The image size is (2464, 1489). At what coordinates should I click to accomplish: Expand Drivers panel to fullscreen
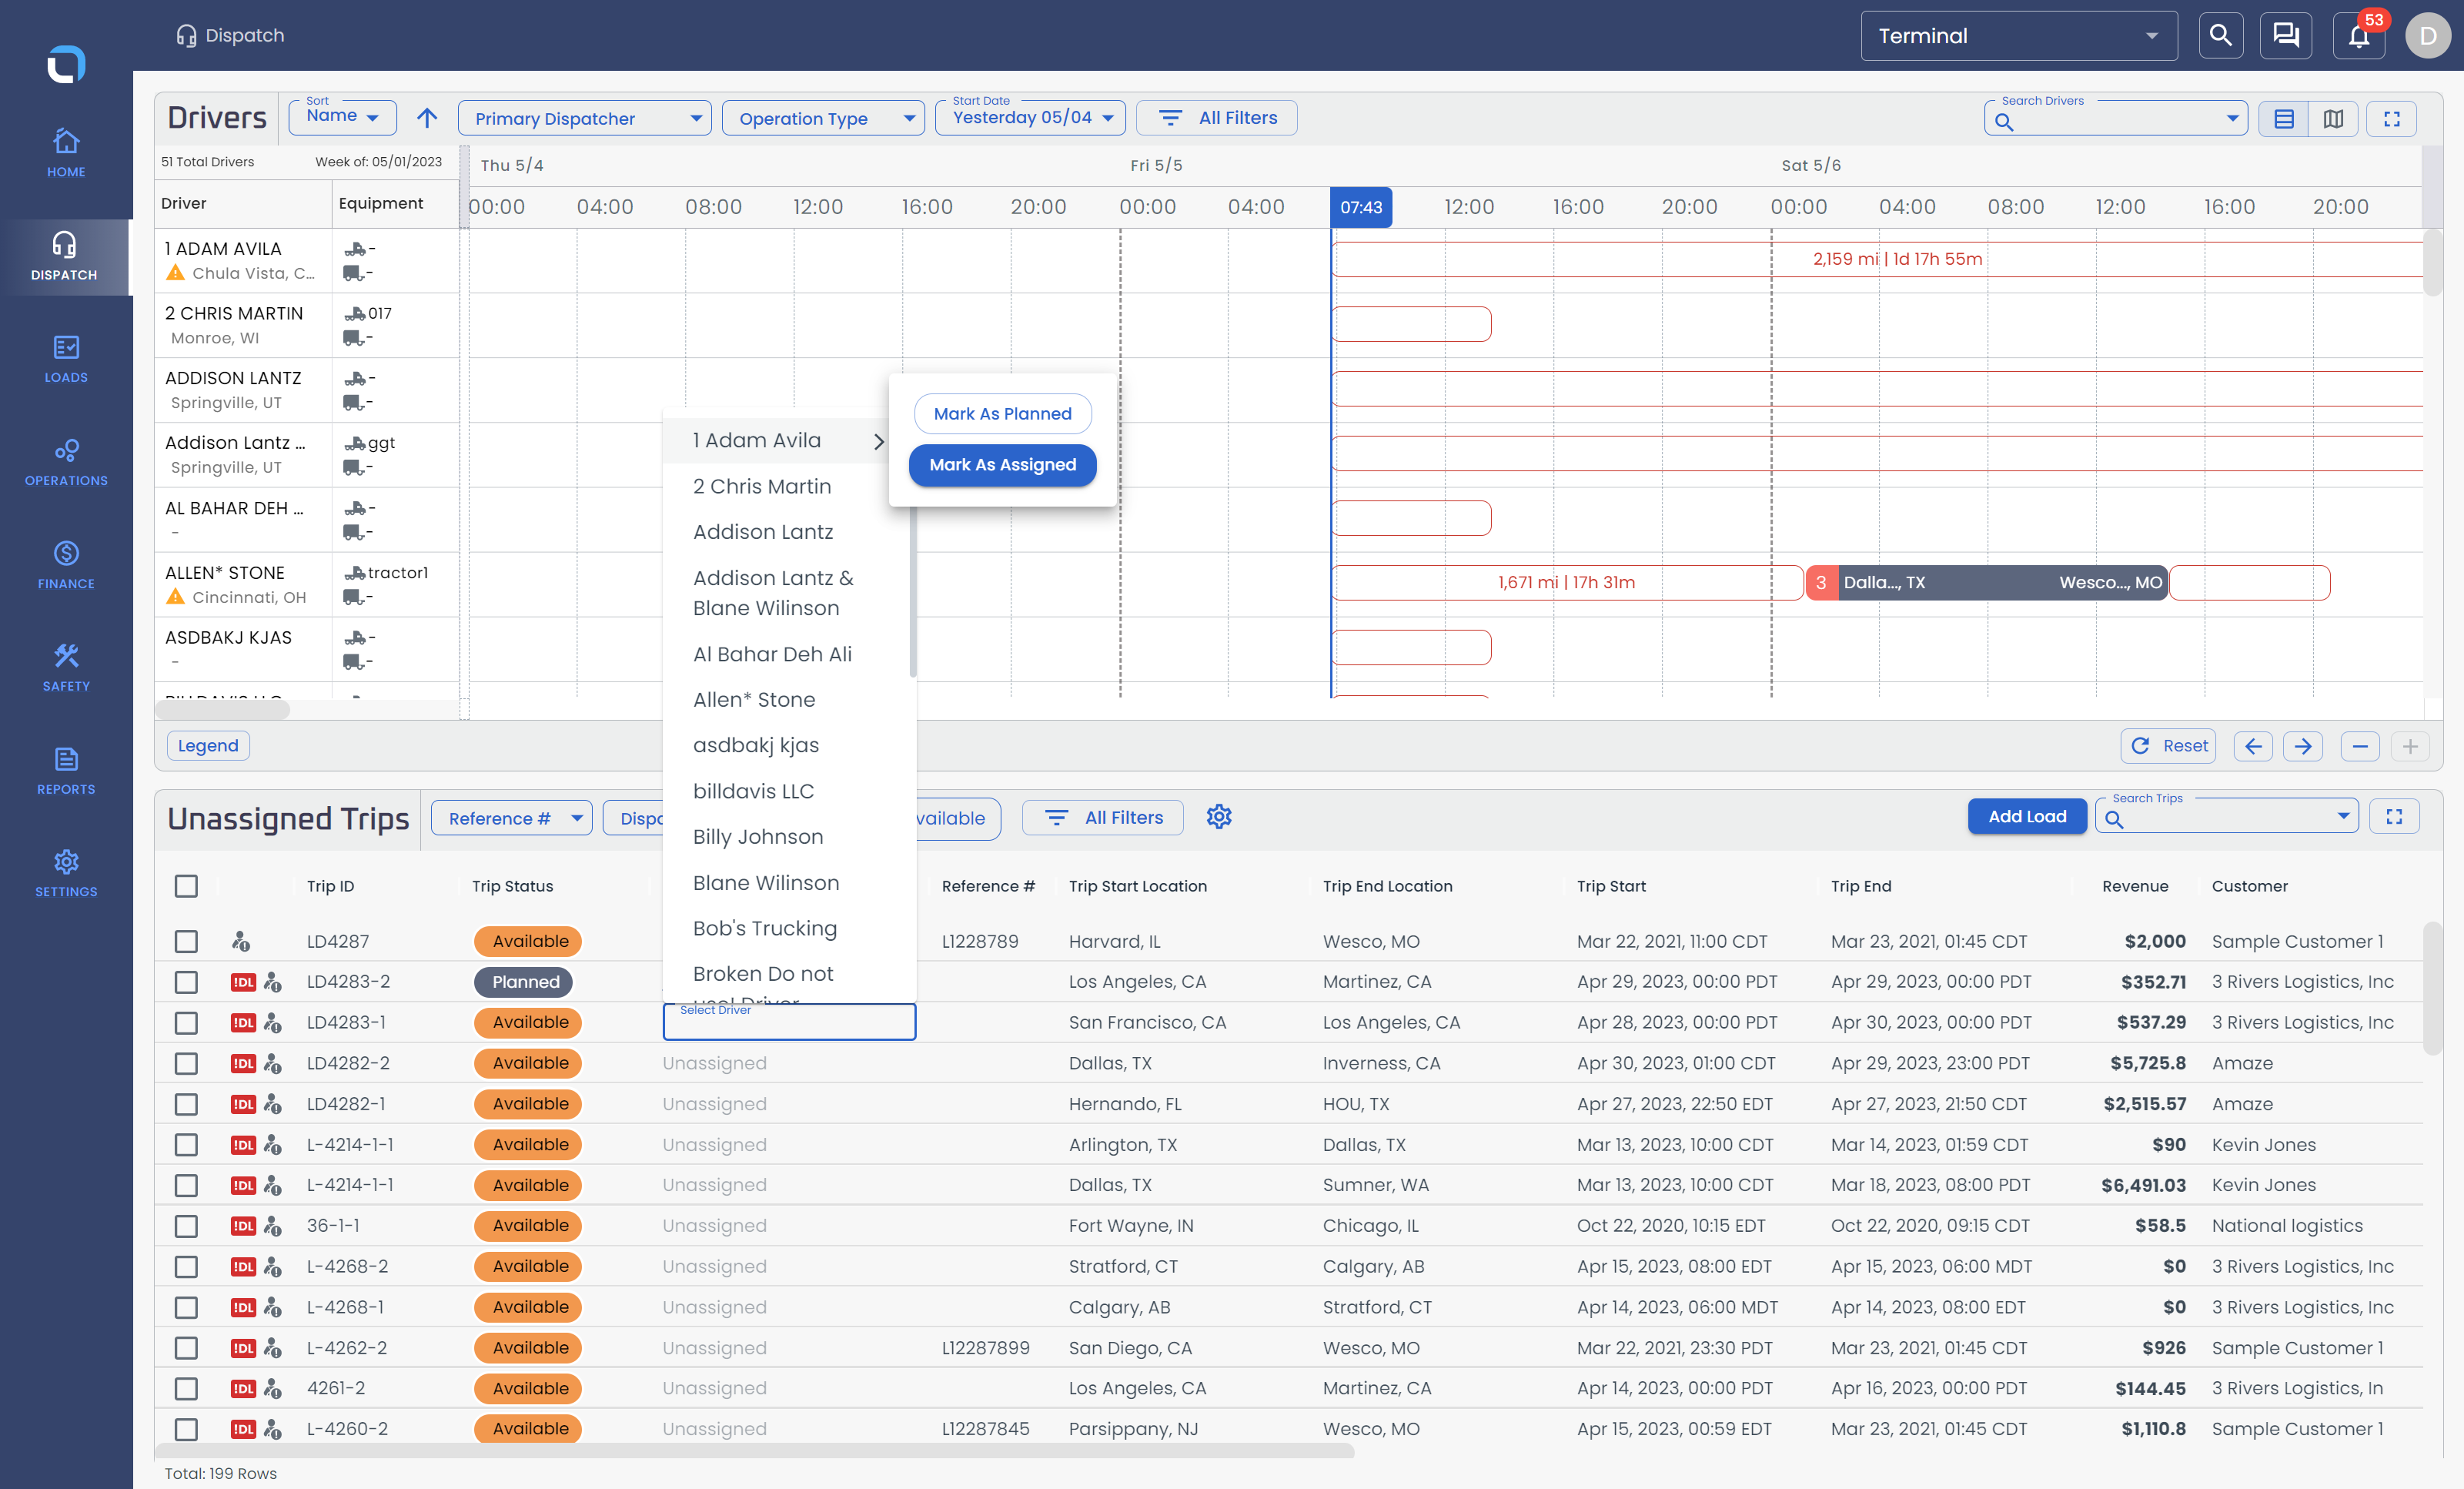(2392, 119)
